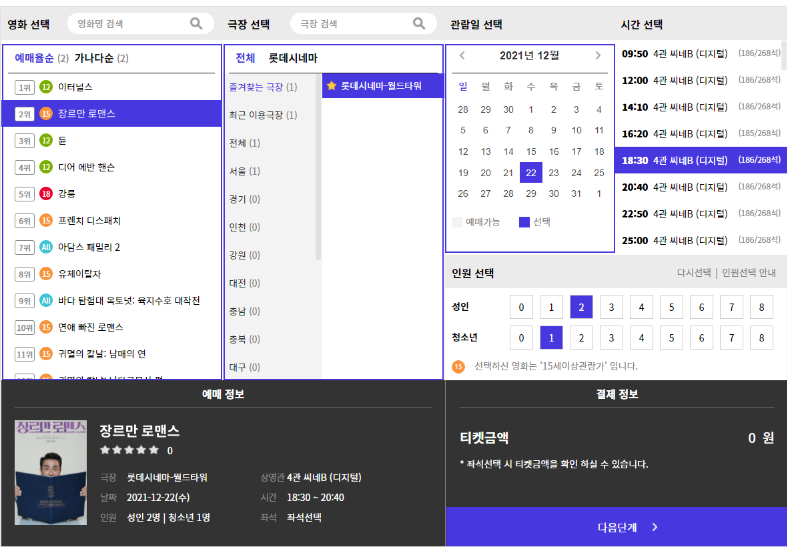791x550 pixels.
Task: Click the 15 rating badge for 프렌치 디스패치
Action: pyautogui.click(x=46, y=221)
